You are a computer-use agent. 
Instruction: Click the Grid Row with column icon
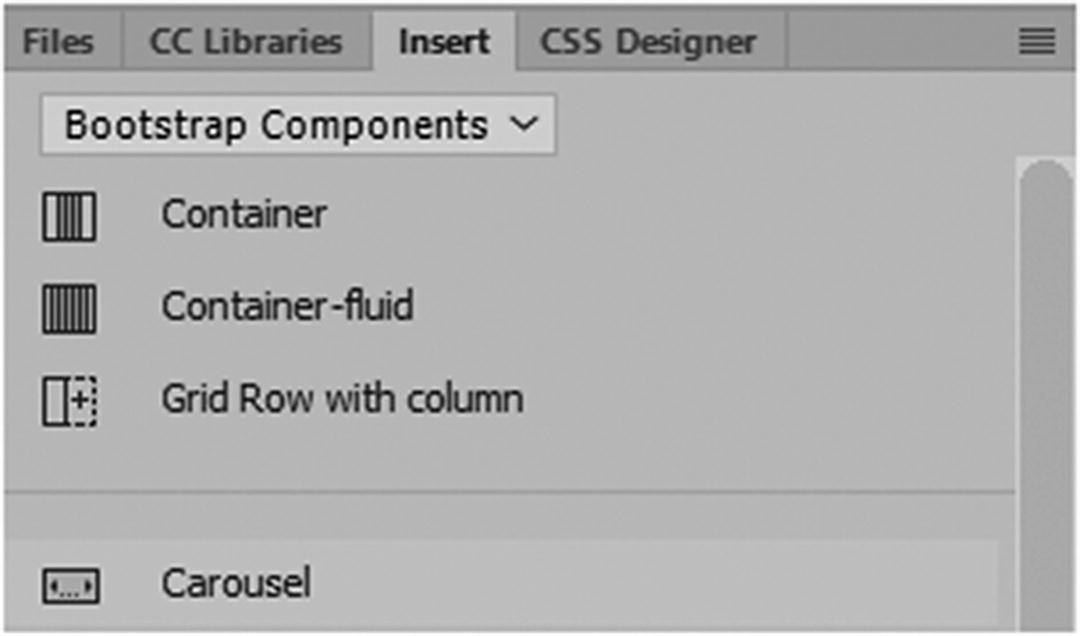point(69,401)
